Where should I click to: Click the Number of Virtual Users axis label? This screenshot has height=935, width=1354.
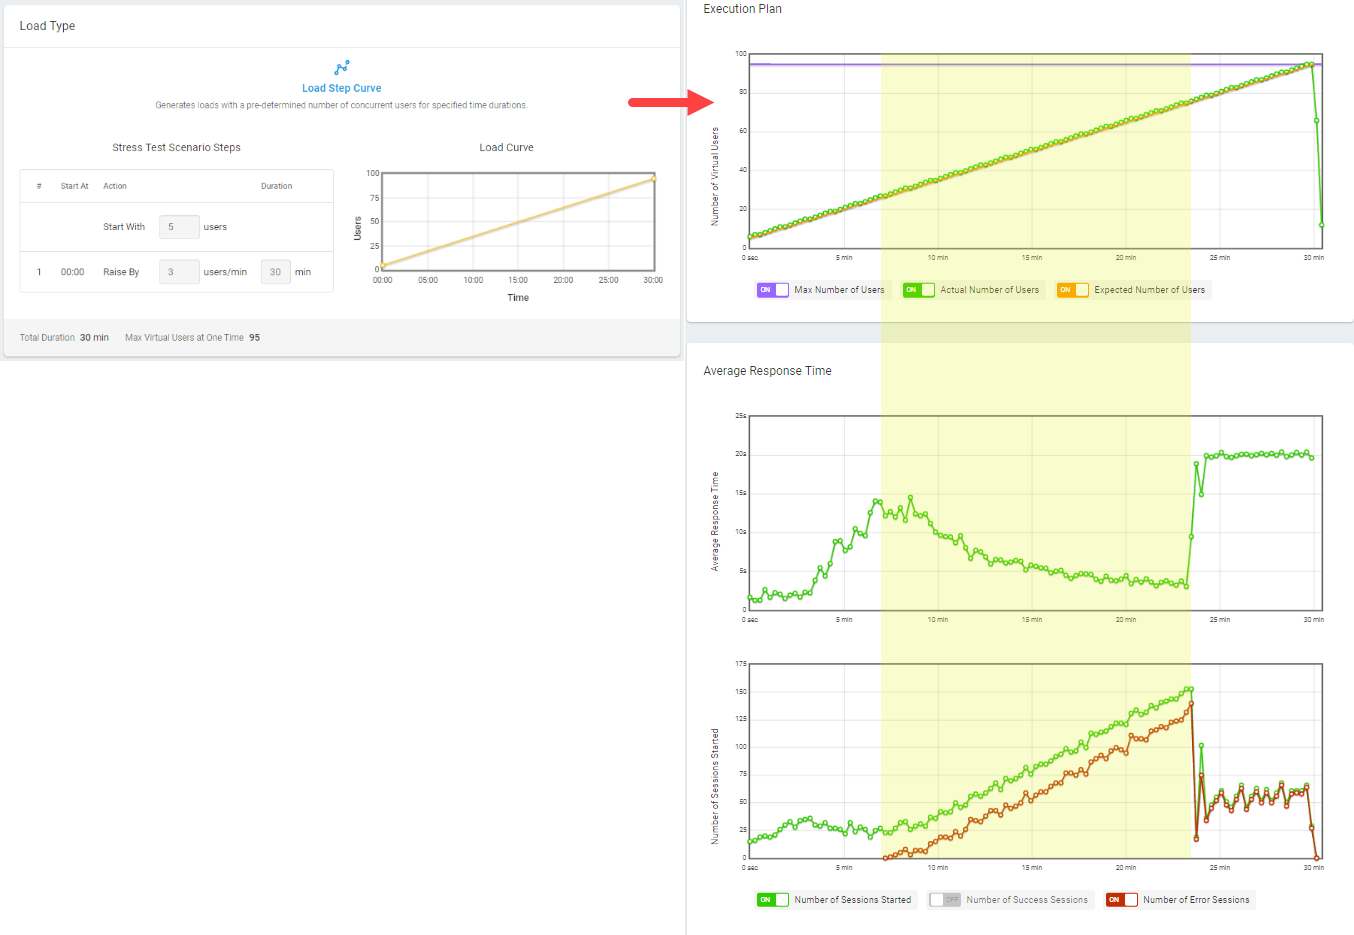[715, 176]
